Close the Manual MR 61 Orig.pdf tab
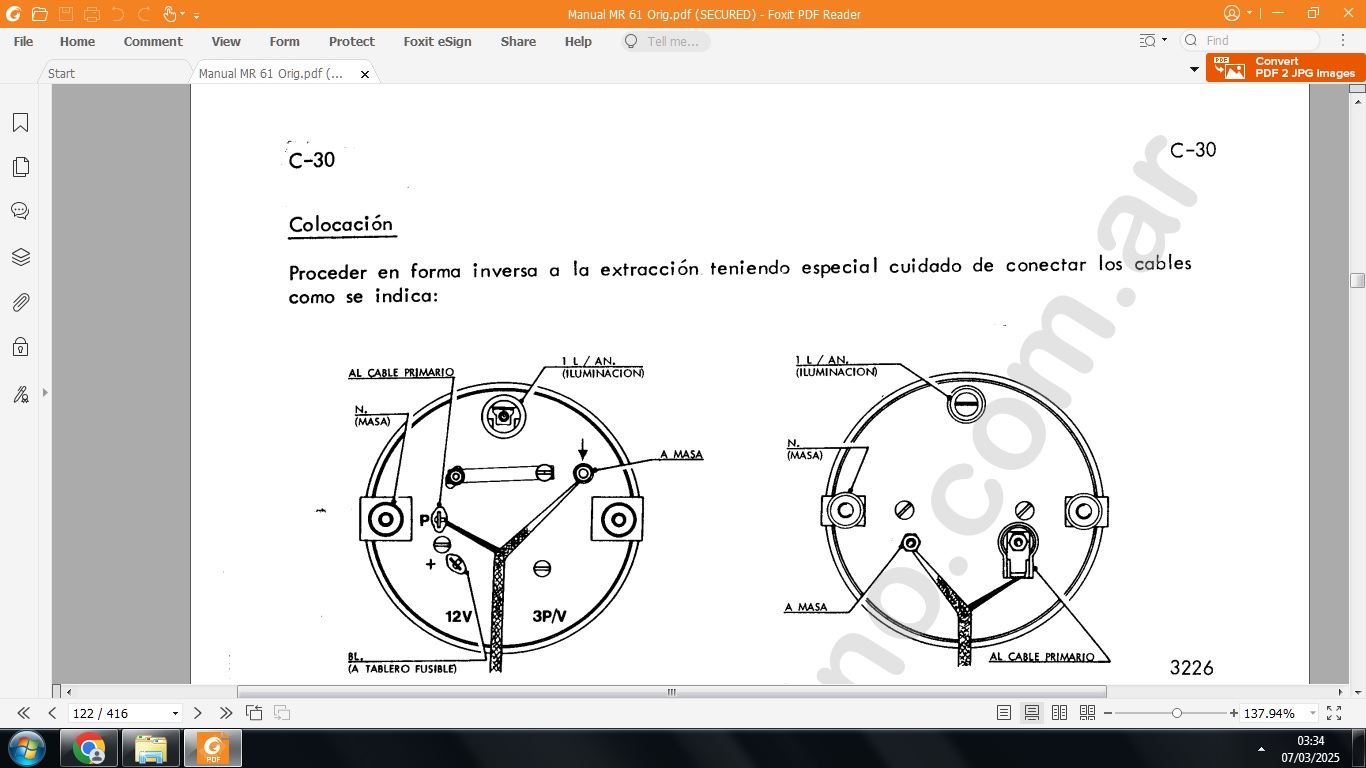This screenshot has width=1366, height=768. (365, 74)
